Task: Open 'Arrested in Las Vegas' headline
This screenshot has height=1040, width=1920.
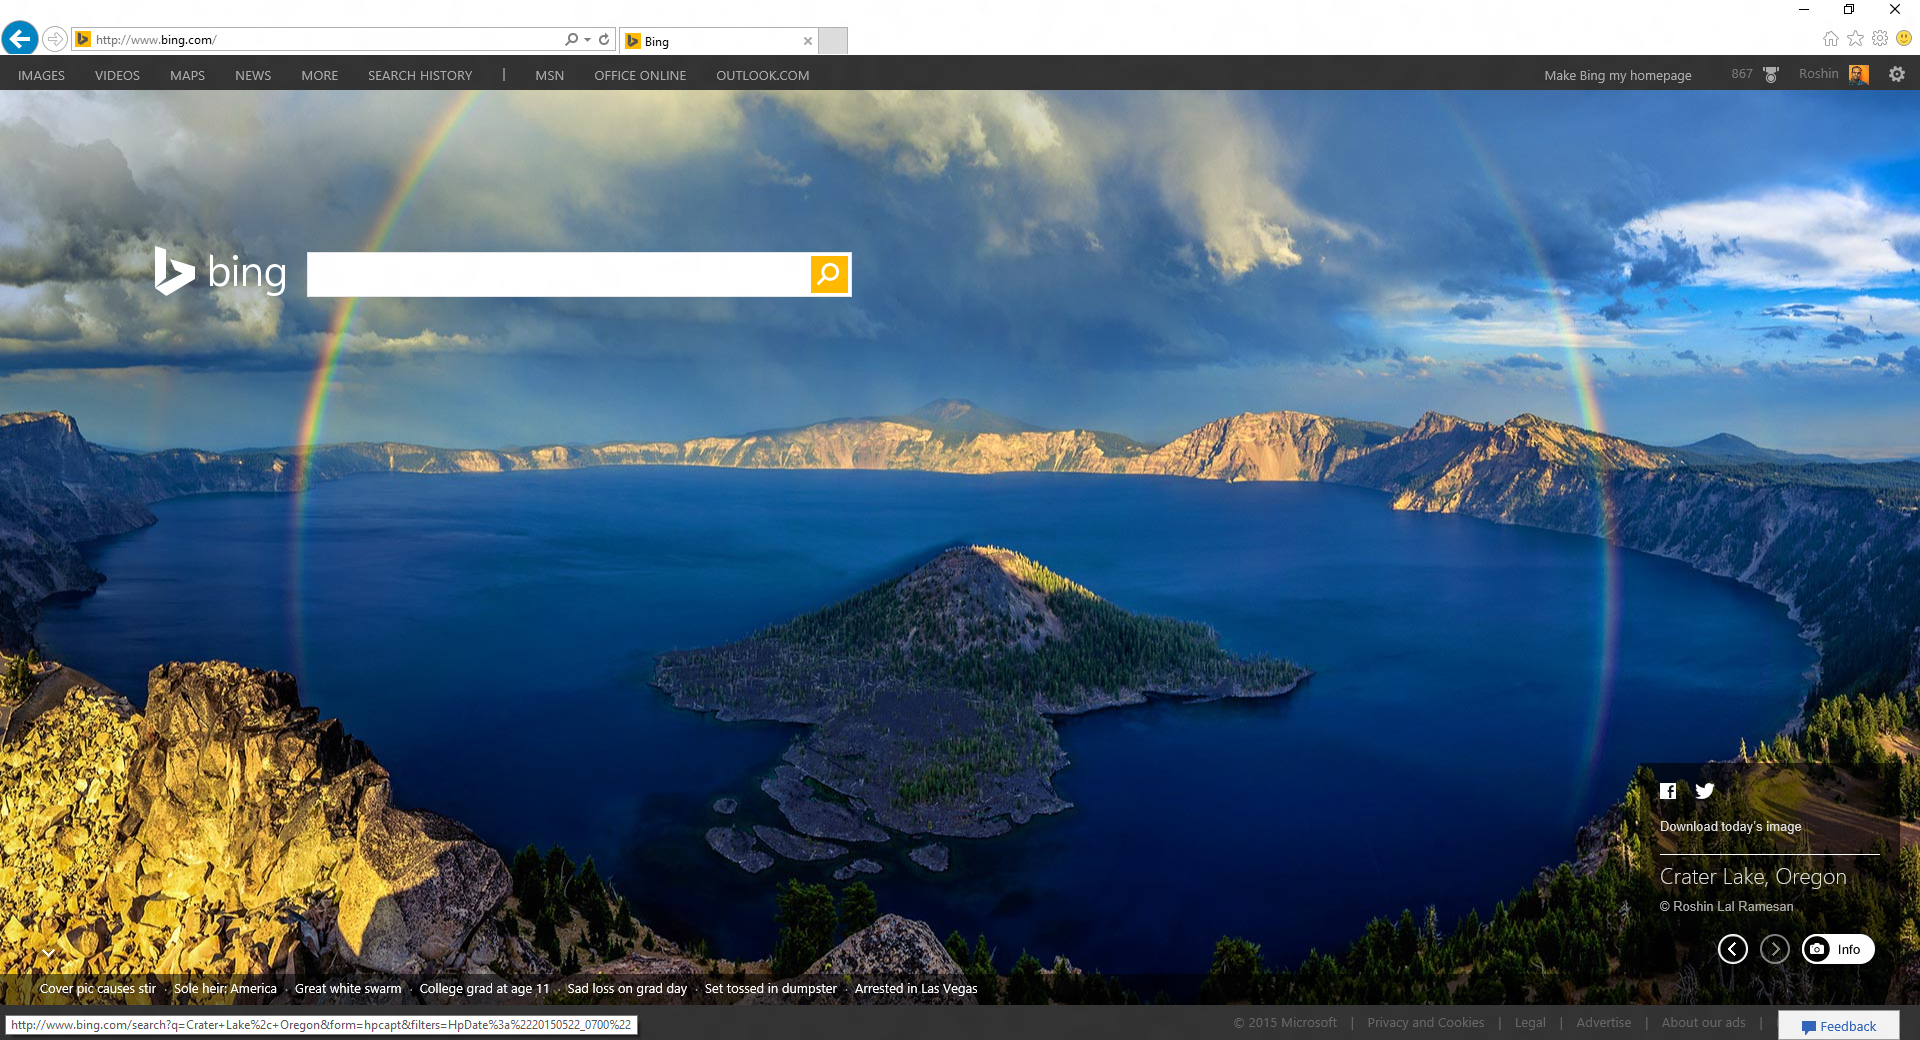Action: coord(916,988)
